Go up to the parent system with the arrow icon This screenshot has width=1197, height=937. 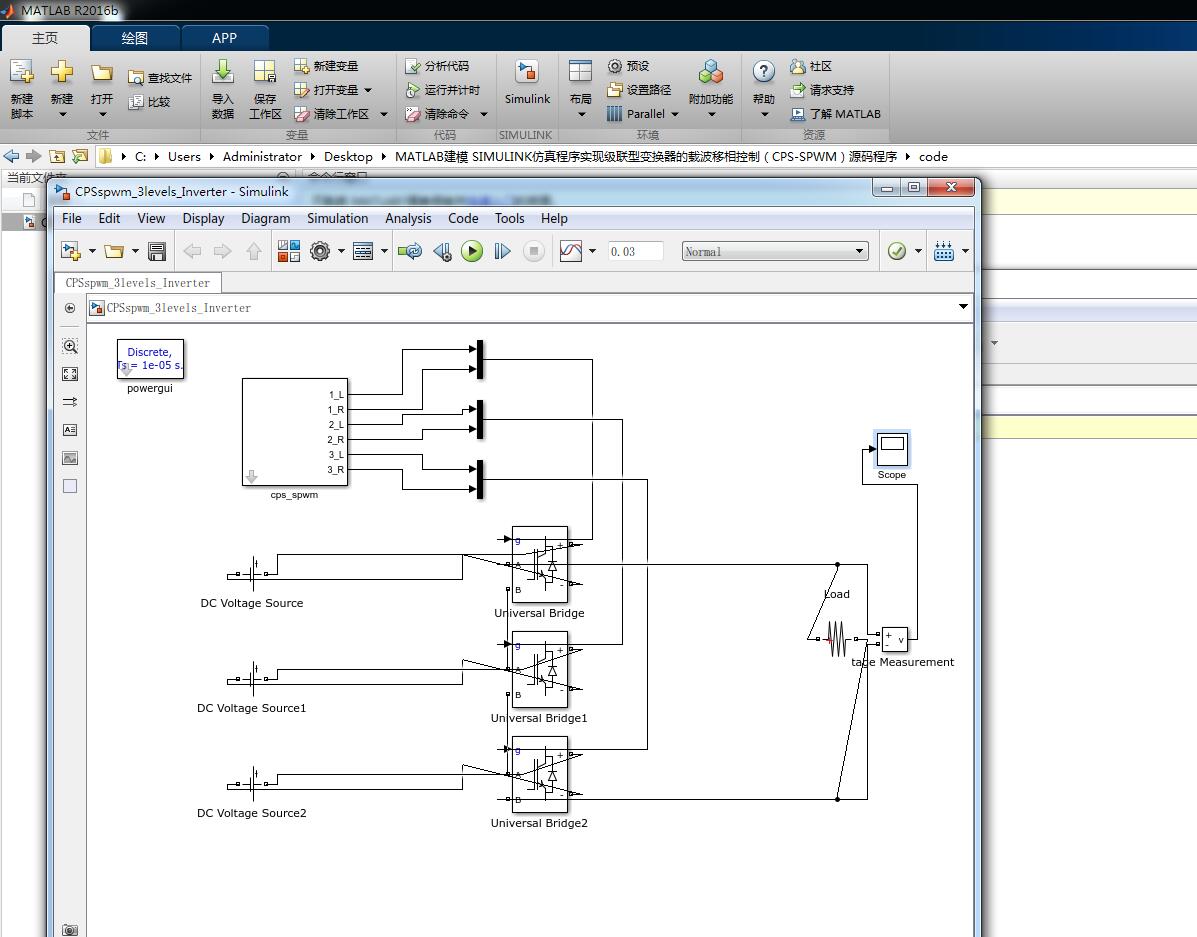tap(253, 251)
